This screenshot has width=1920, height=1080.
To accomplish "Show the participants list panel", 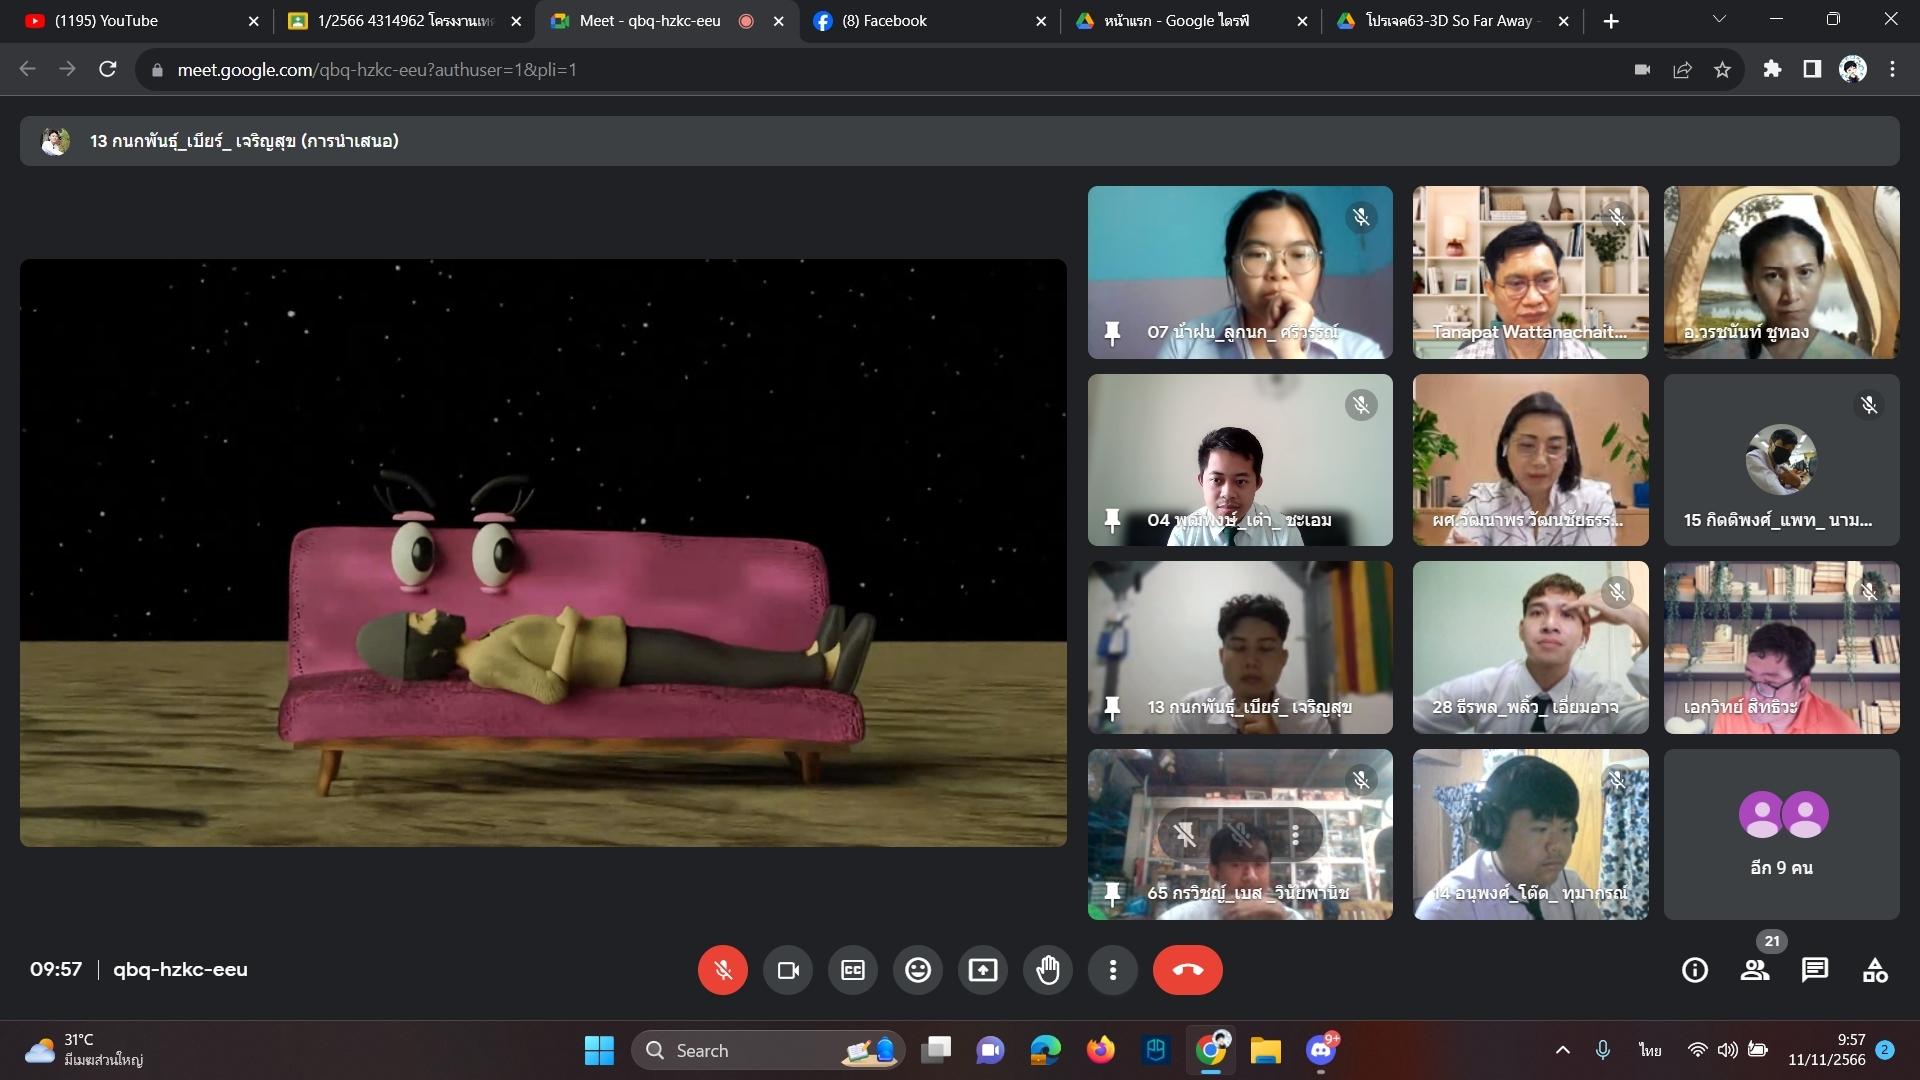I will coord(1755,970).
